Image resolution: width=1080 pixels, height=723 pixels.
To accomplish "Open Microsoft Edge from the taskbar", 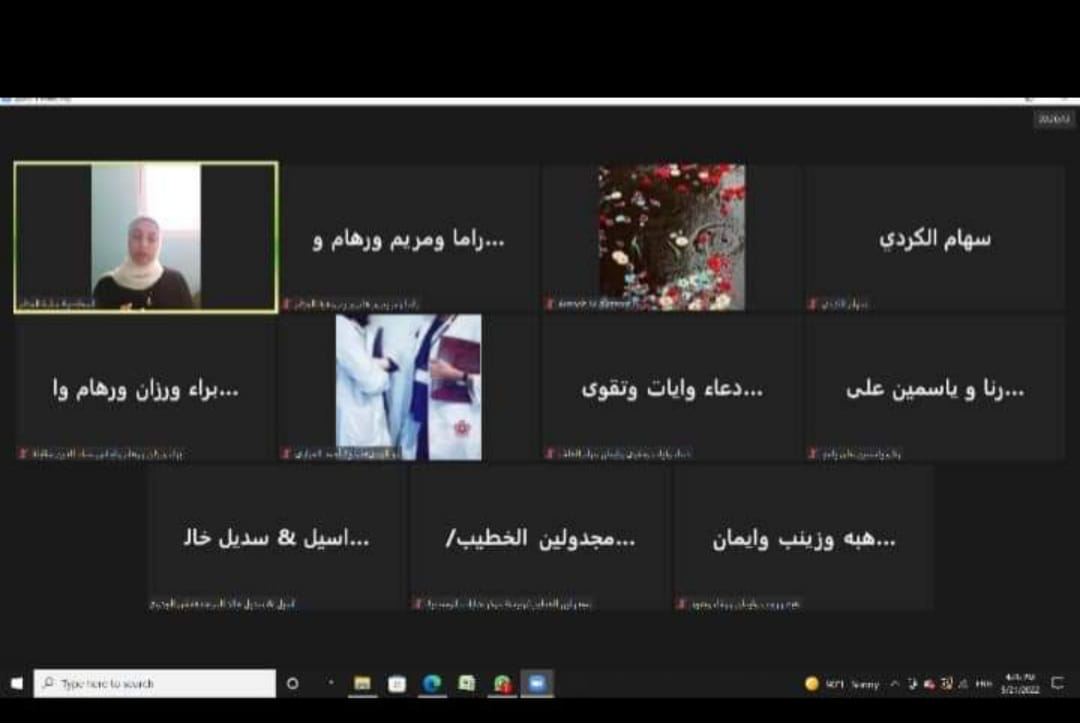I will click(432, 684).
